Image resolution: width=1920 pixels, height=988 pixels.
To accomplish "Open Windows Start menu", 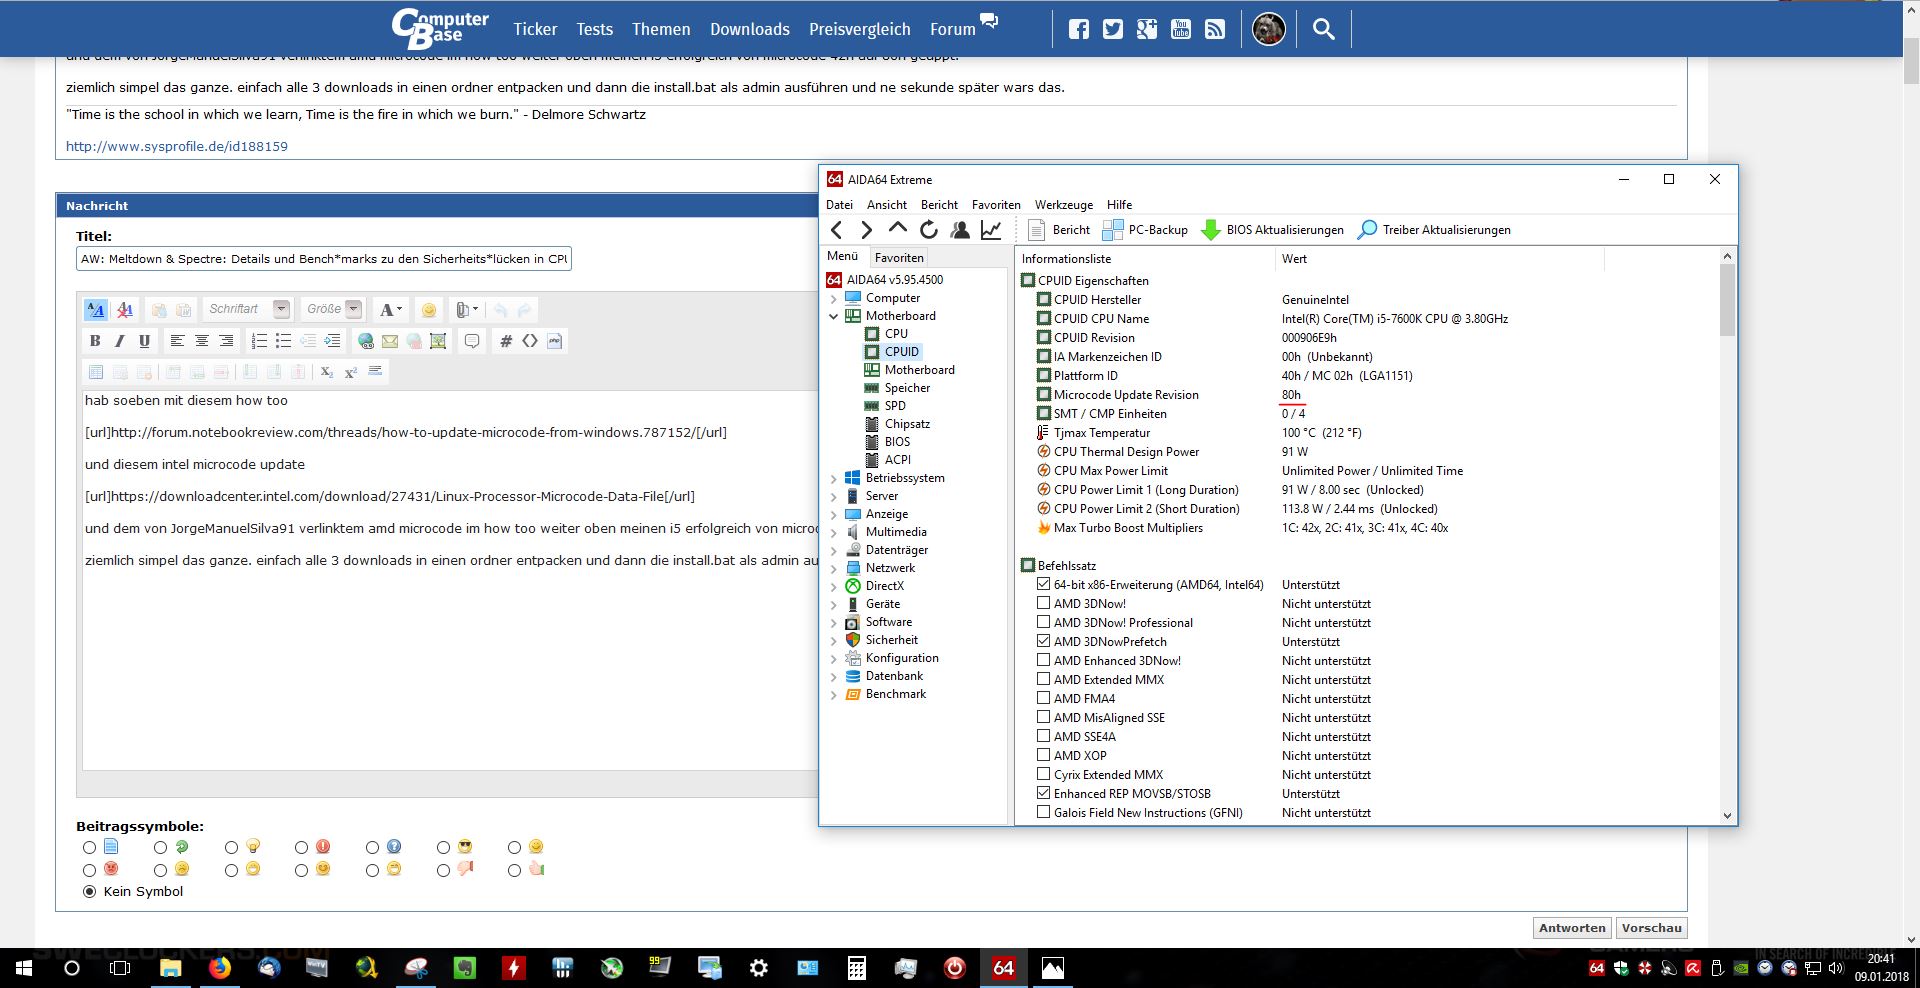I will (23, 968).
